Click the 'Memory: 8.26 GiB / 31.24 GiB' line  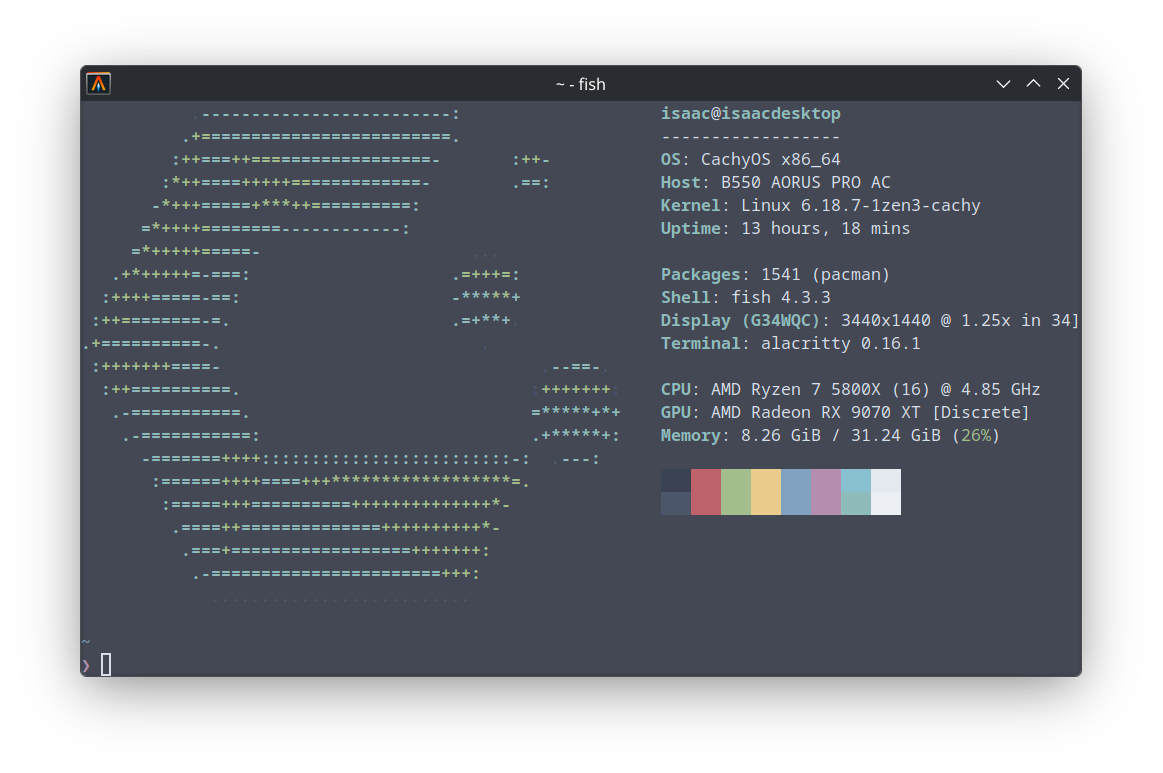tap(831, 435)
